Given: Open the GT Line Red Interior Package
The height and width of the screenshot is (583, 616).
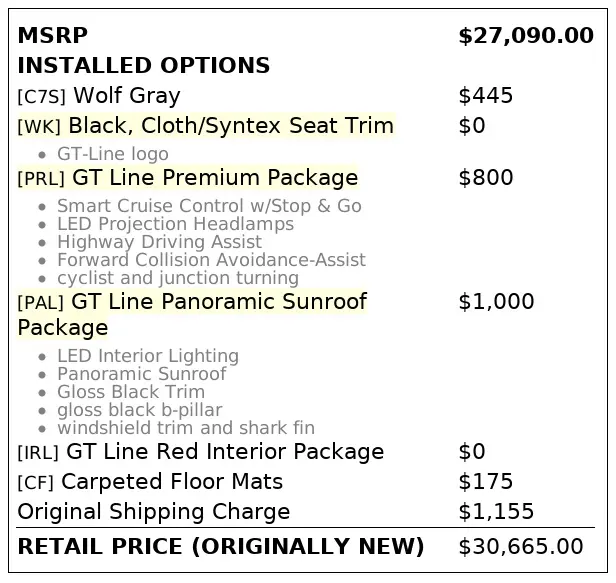Looking at the screenshot, I should point(225,452).
